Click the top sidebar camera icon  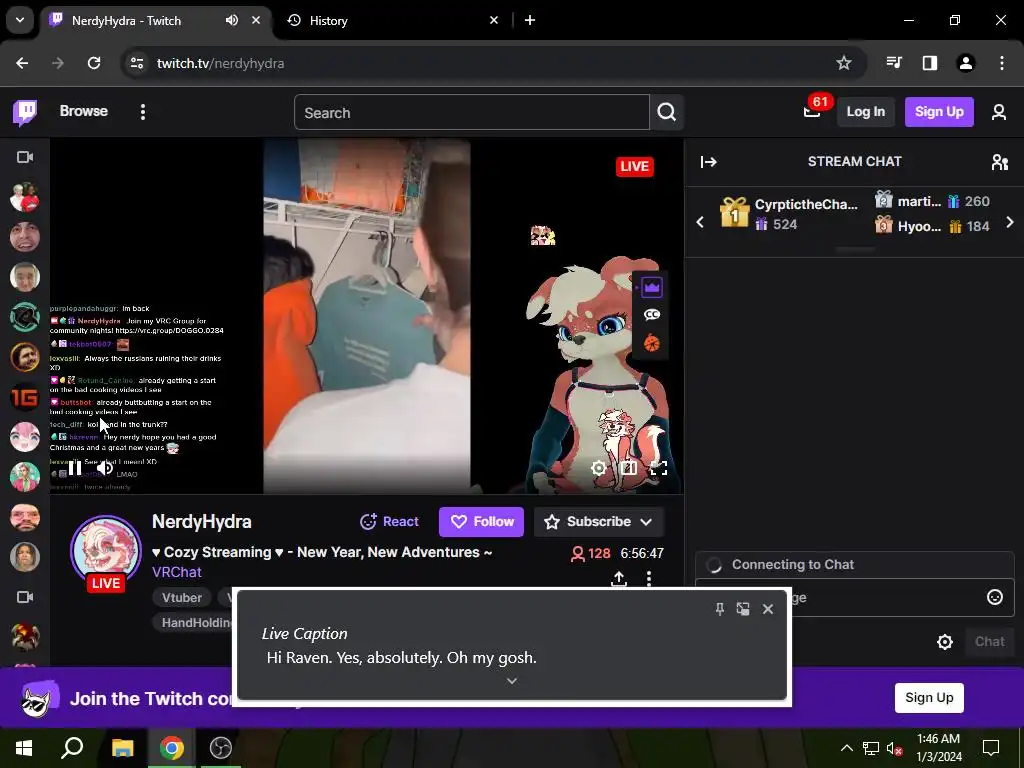click(25, 157)
